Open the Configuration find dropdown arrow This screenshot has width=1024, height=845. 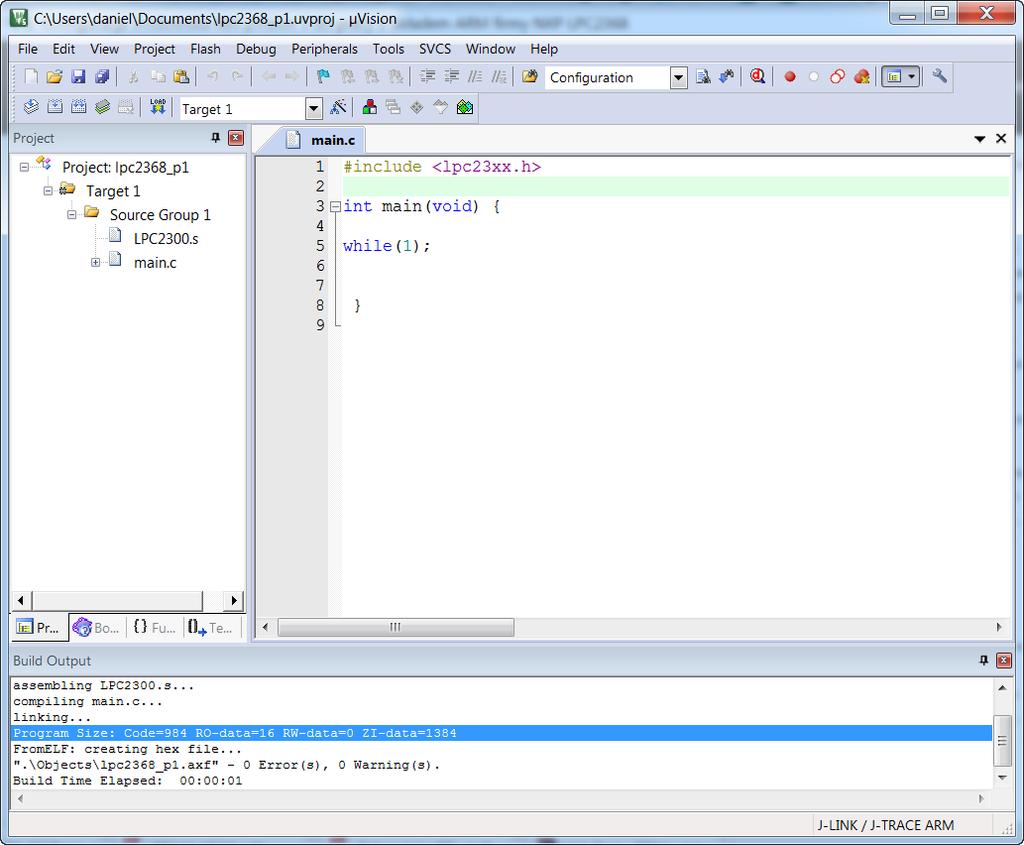click(x=679, y=78)
